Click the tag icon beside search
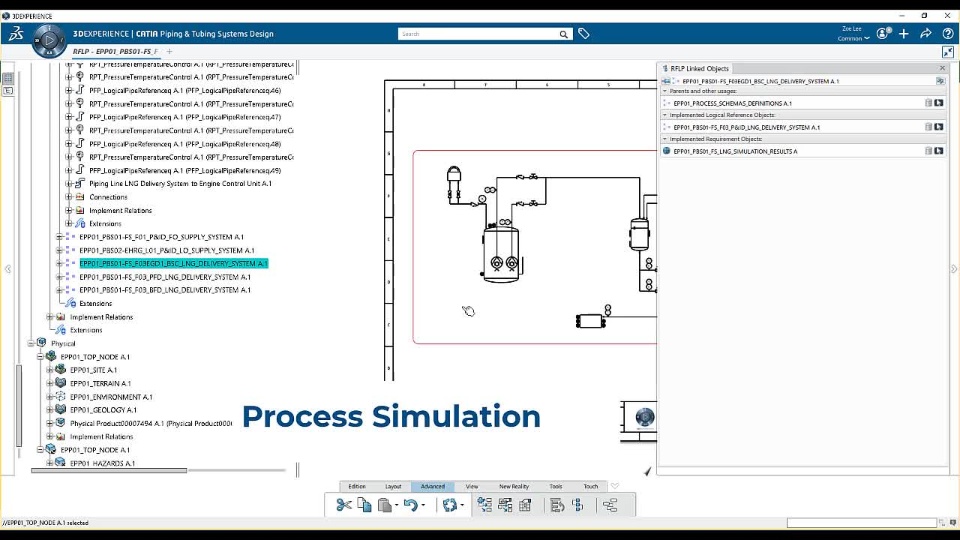Screen dimensions: 960x540 tap(584, 34)
